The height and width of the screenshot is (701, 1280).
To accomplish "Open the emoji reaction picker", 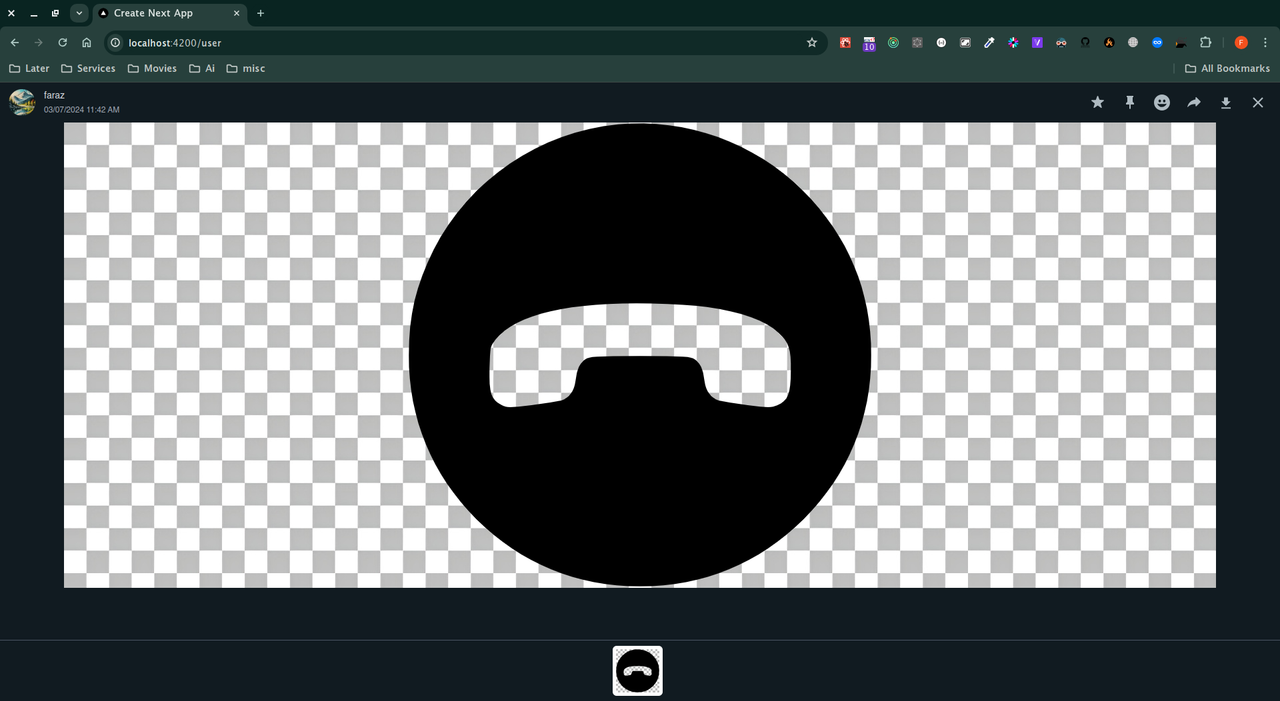I will click(x=1162, y=102).
